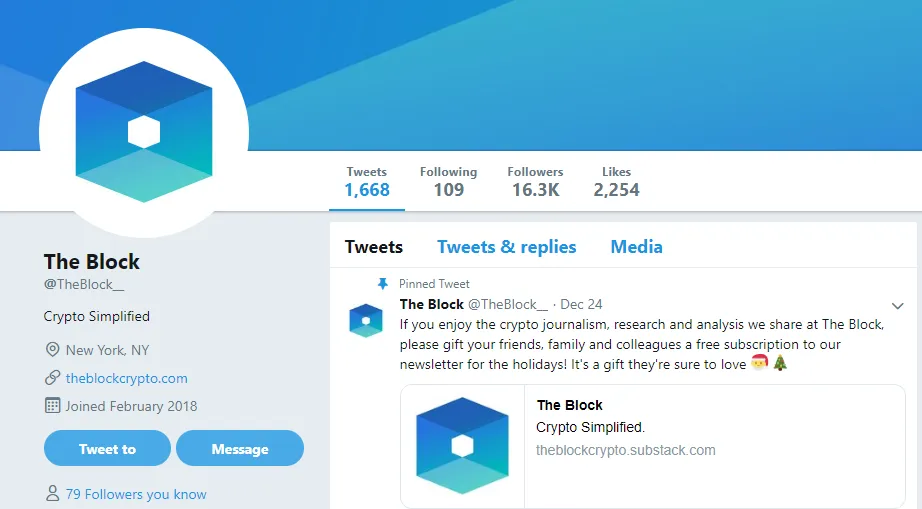The image size is (922, 509).
Task: Click The Block large profile avatar
Action: (144, 132)
